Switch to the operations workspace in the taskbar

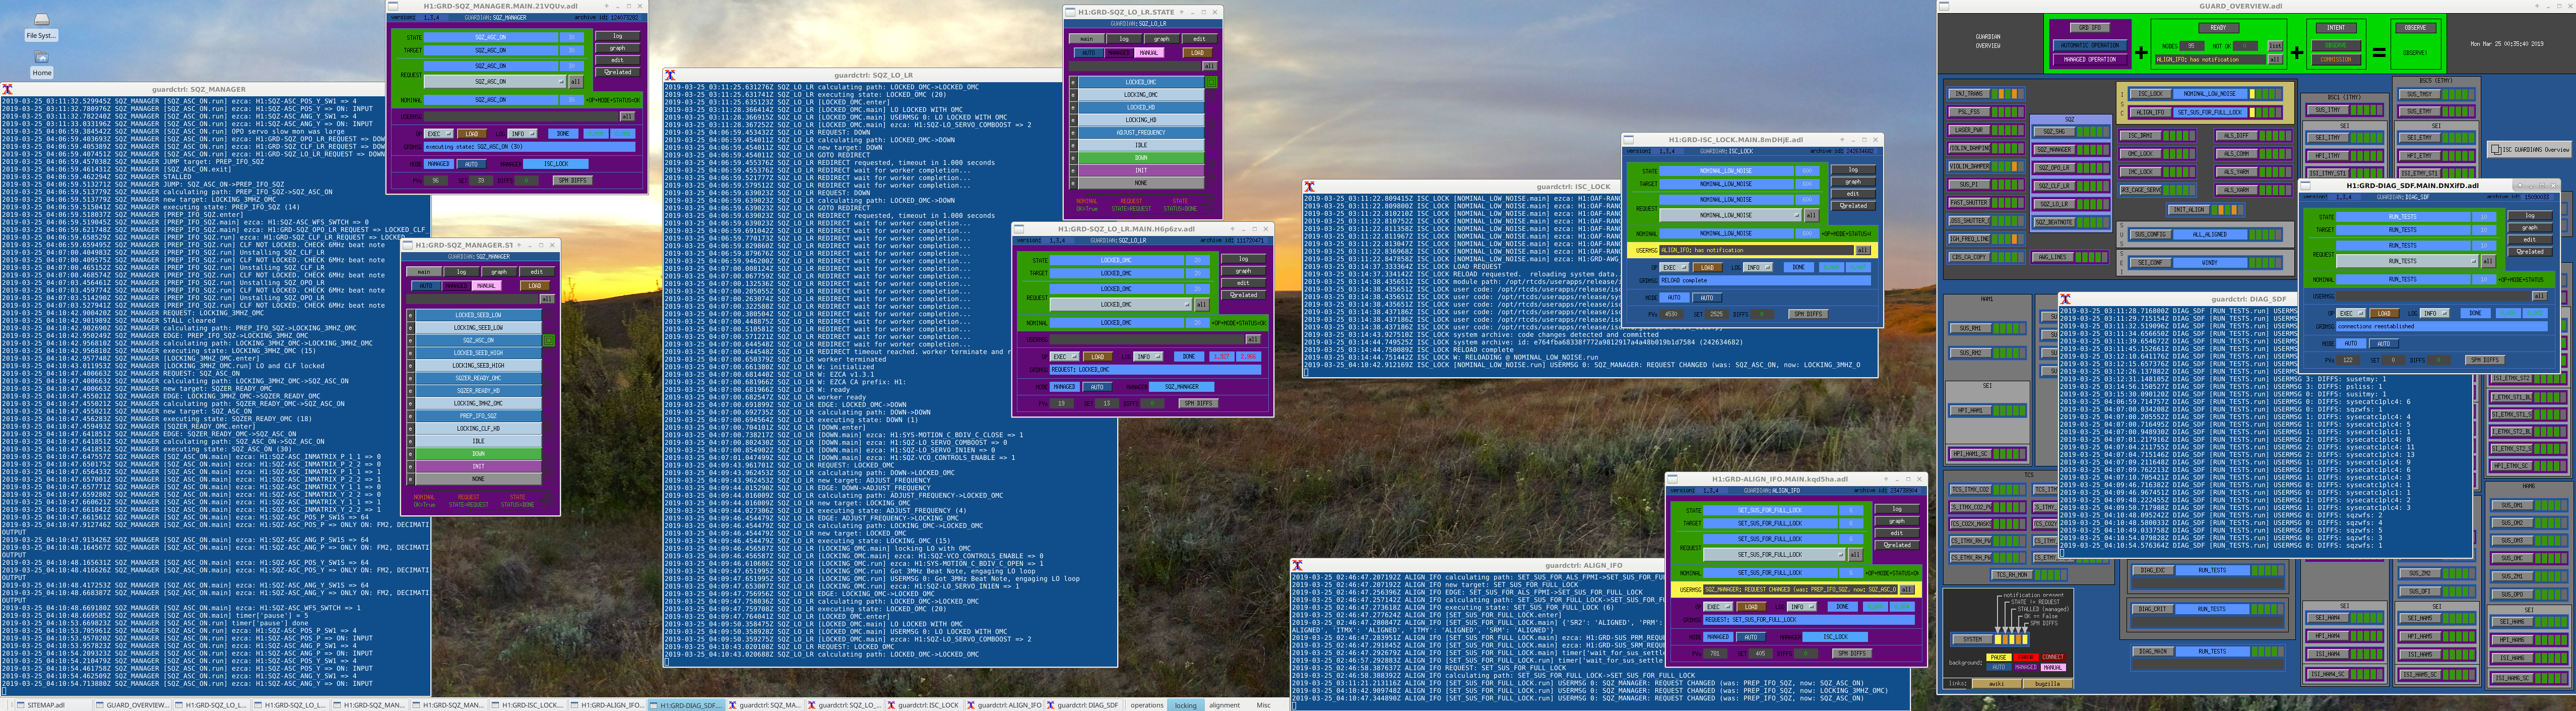tap(1147, 705)
